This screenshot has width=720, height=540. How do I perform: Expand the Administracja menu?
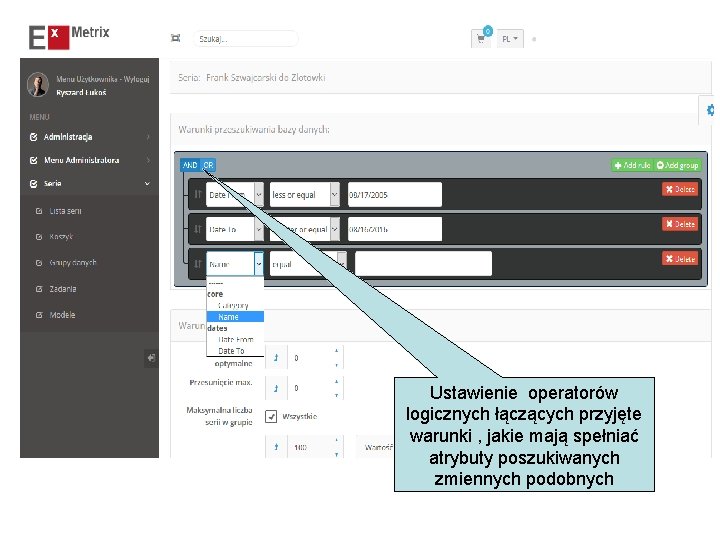point(90,137)
